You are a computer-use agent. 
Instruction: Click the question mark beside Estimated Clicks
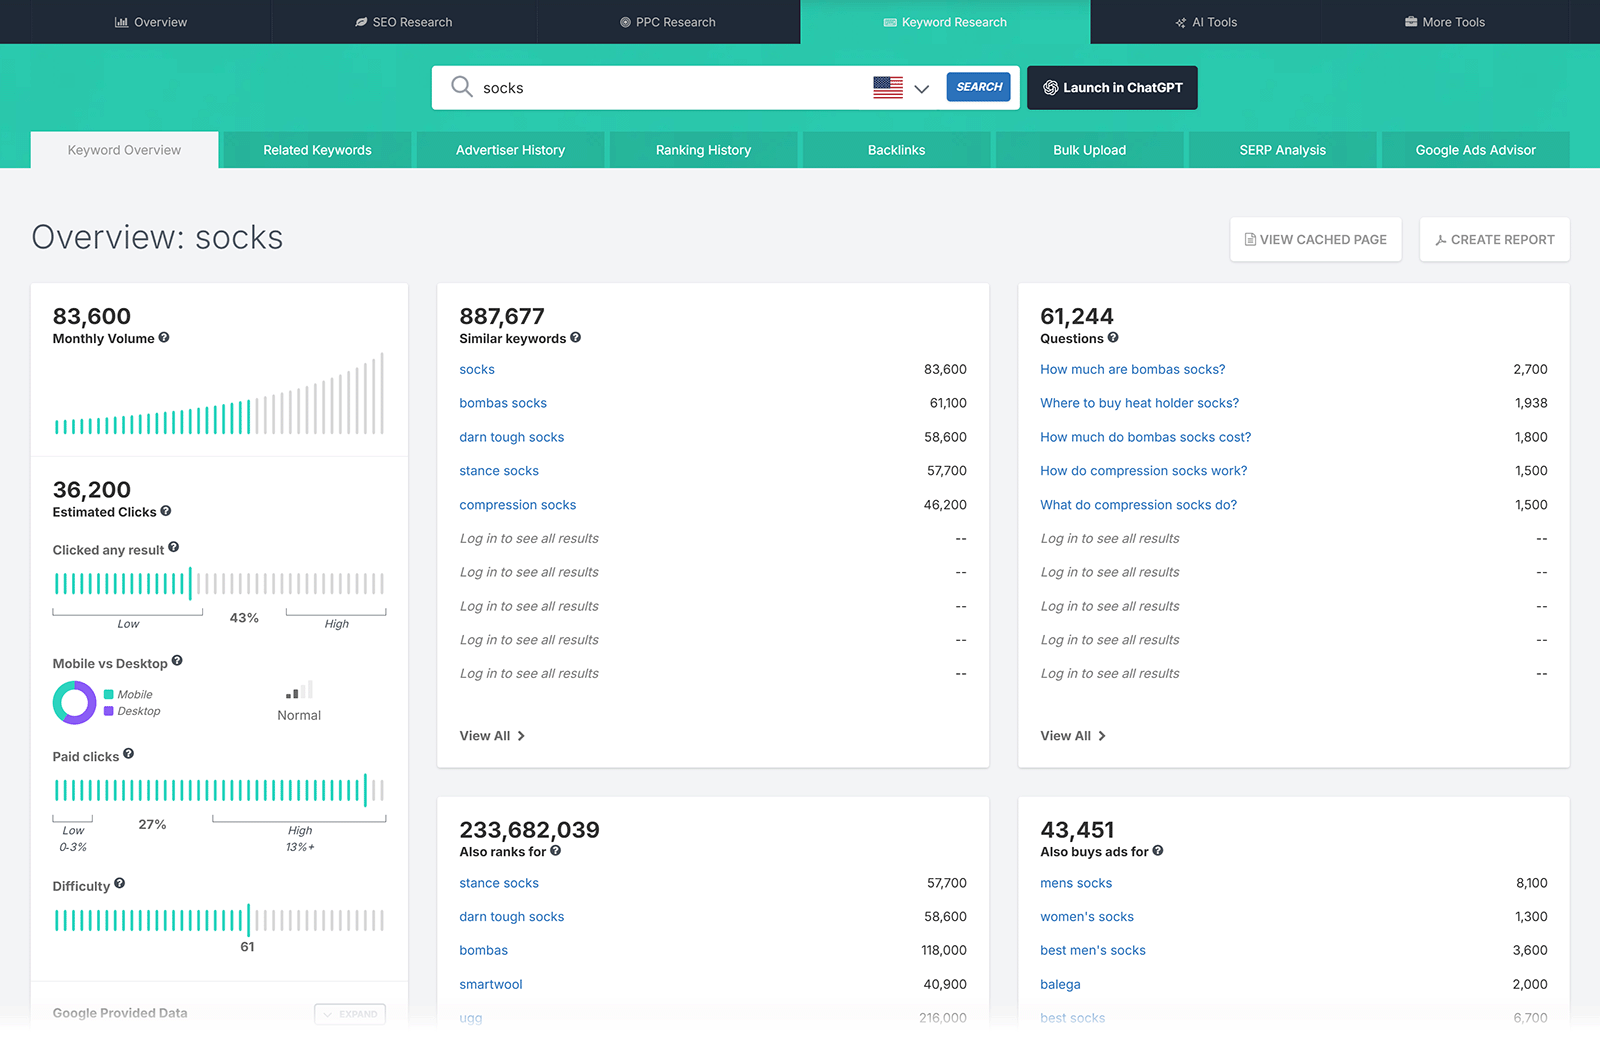[x=167, y=511]
